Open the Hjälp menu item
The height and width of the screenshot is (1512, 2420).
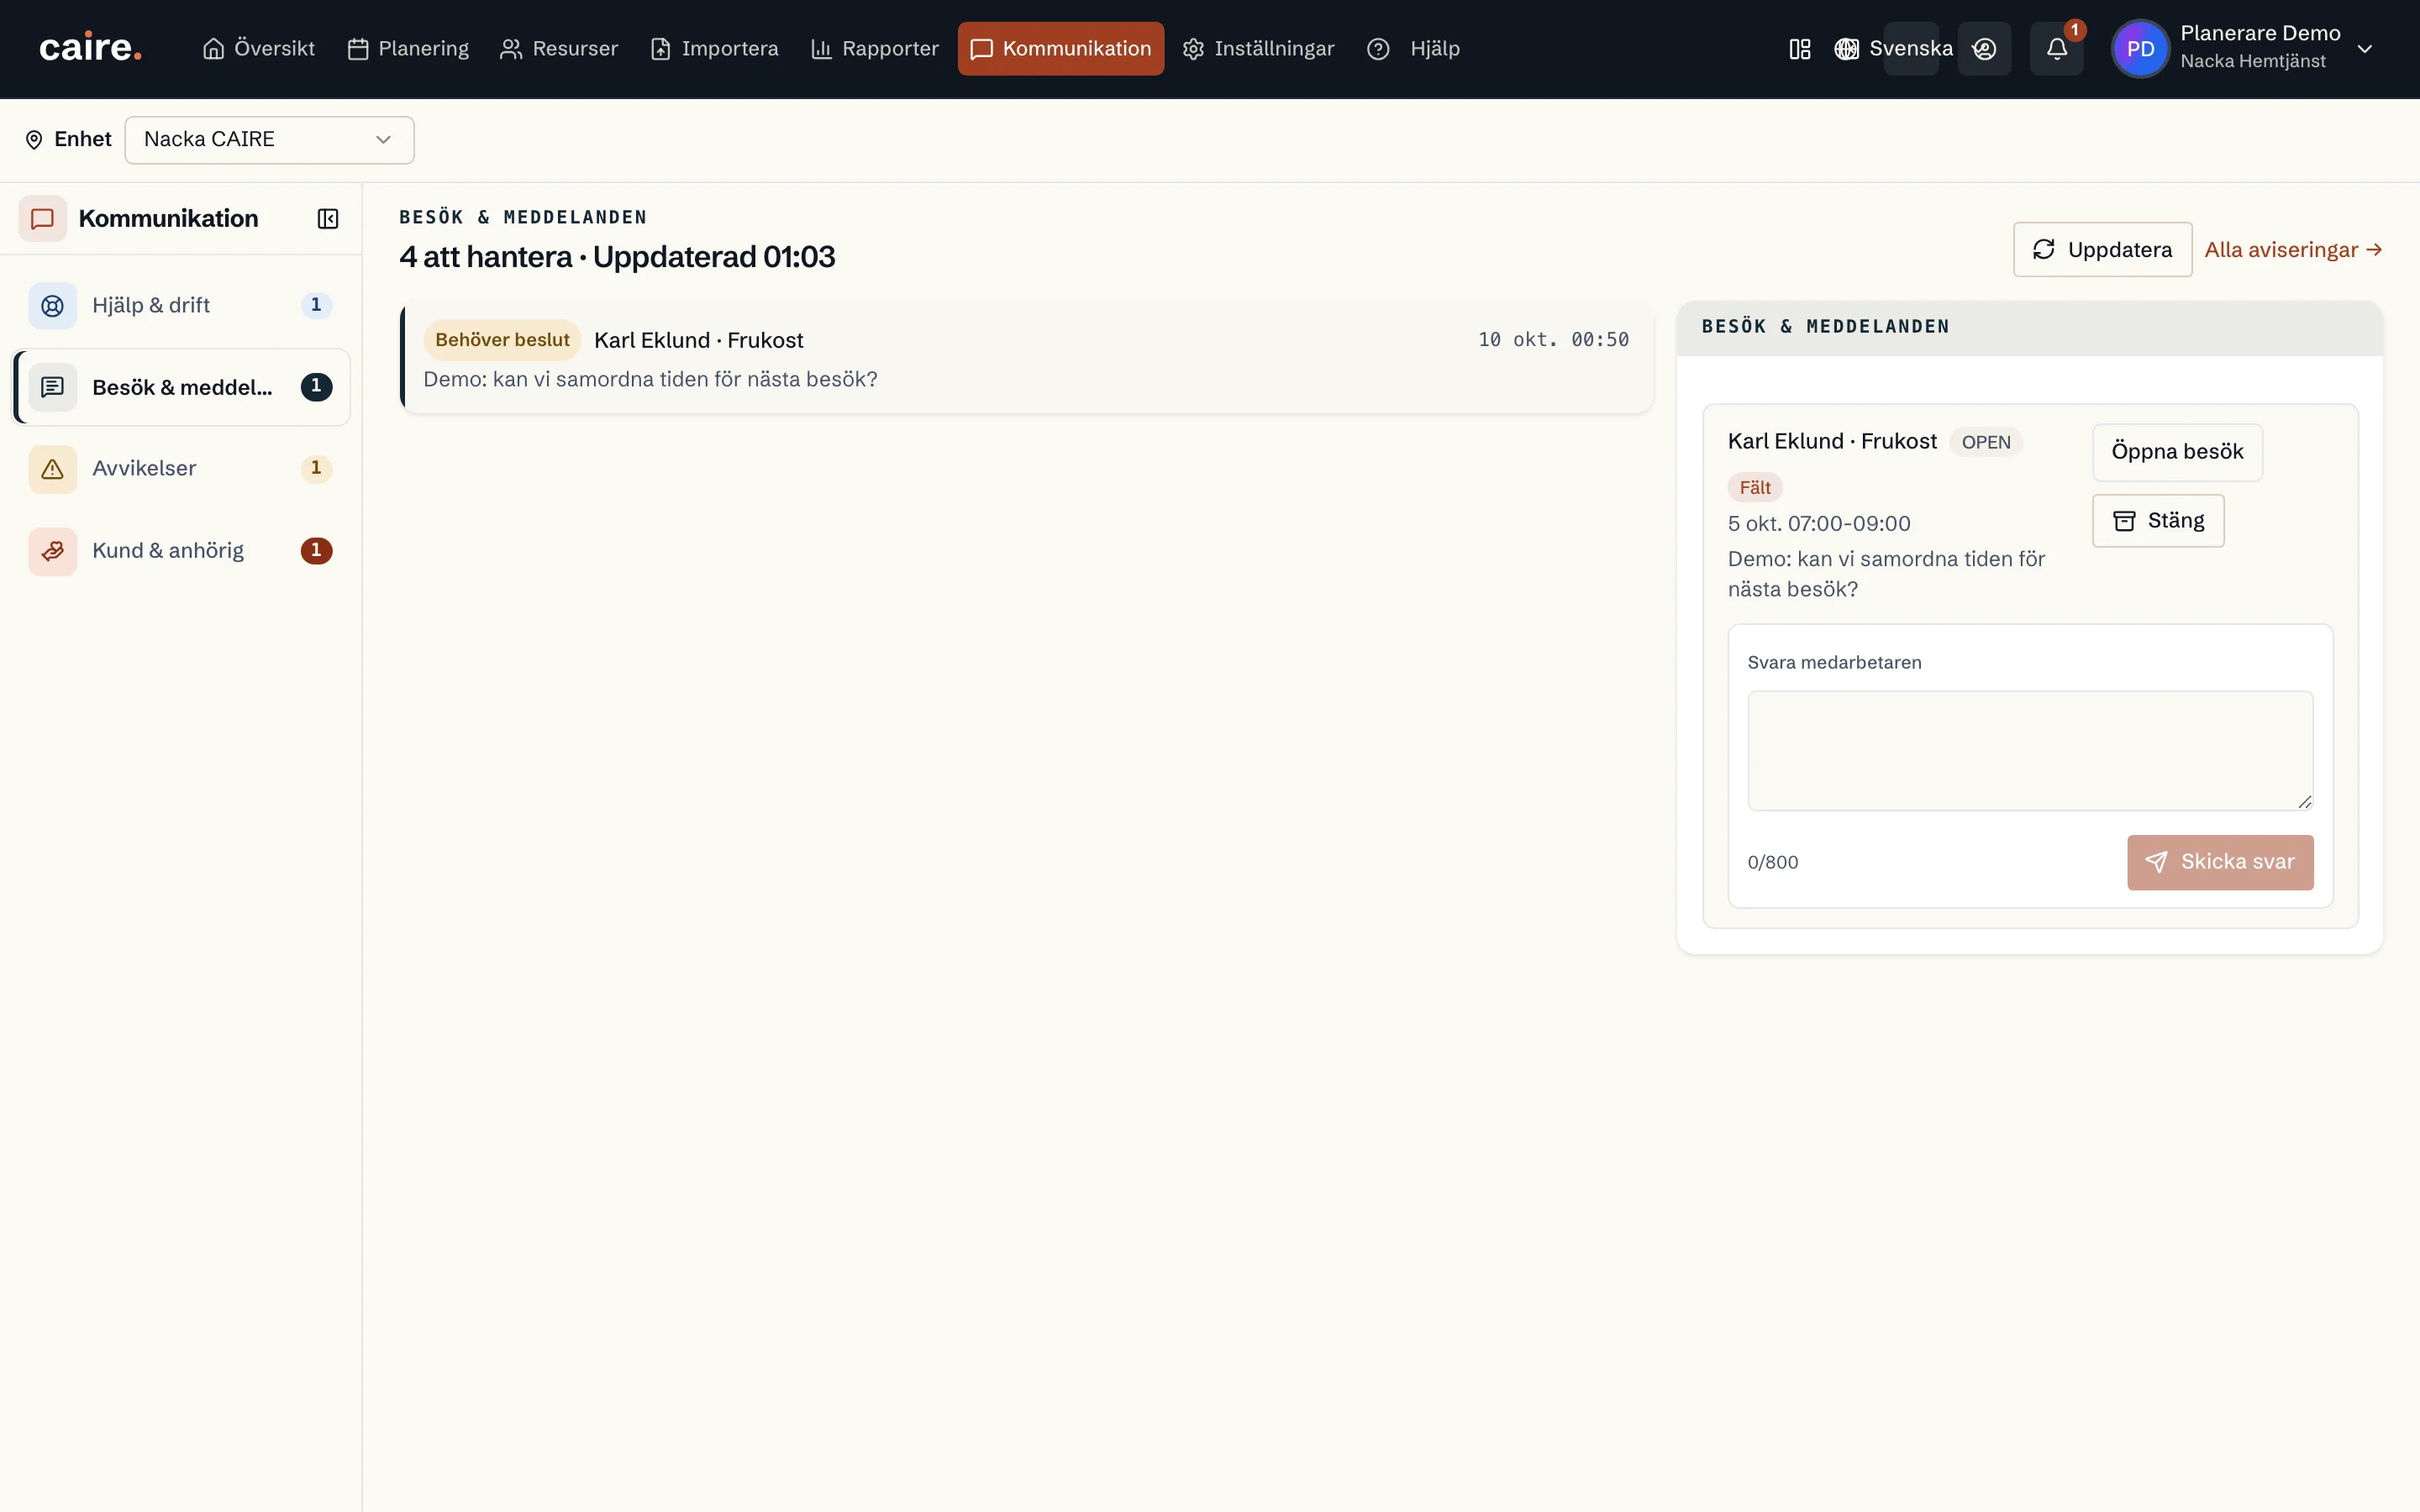pyautogui.click(x=1413, y=48)
